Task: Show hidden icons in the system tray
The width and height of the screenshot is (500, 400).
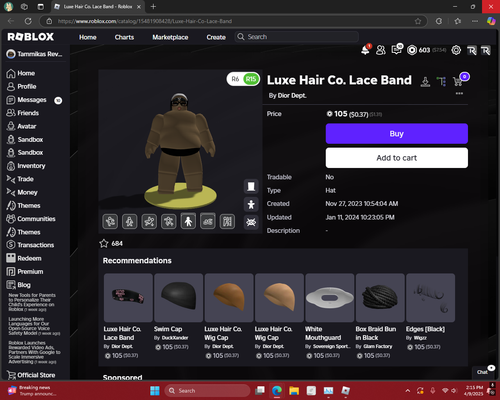Action: tap(408, 391)
